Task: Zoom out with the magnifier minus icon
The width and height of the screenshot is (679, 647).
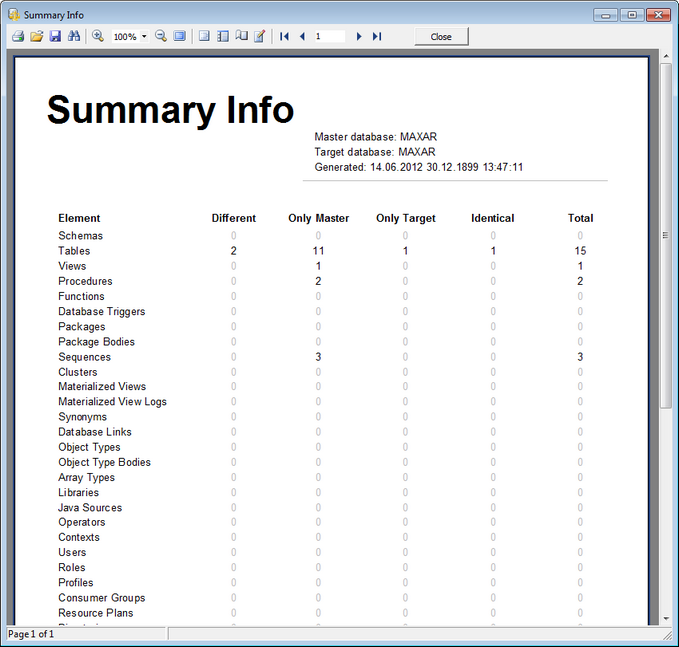Action: pos(161,36)
